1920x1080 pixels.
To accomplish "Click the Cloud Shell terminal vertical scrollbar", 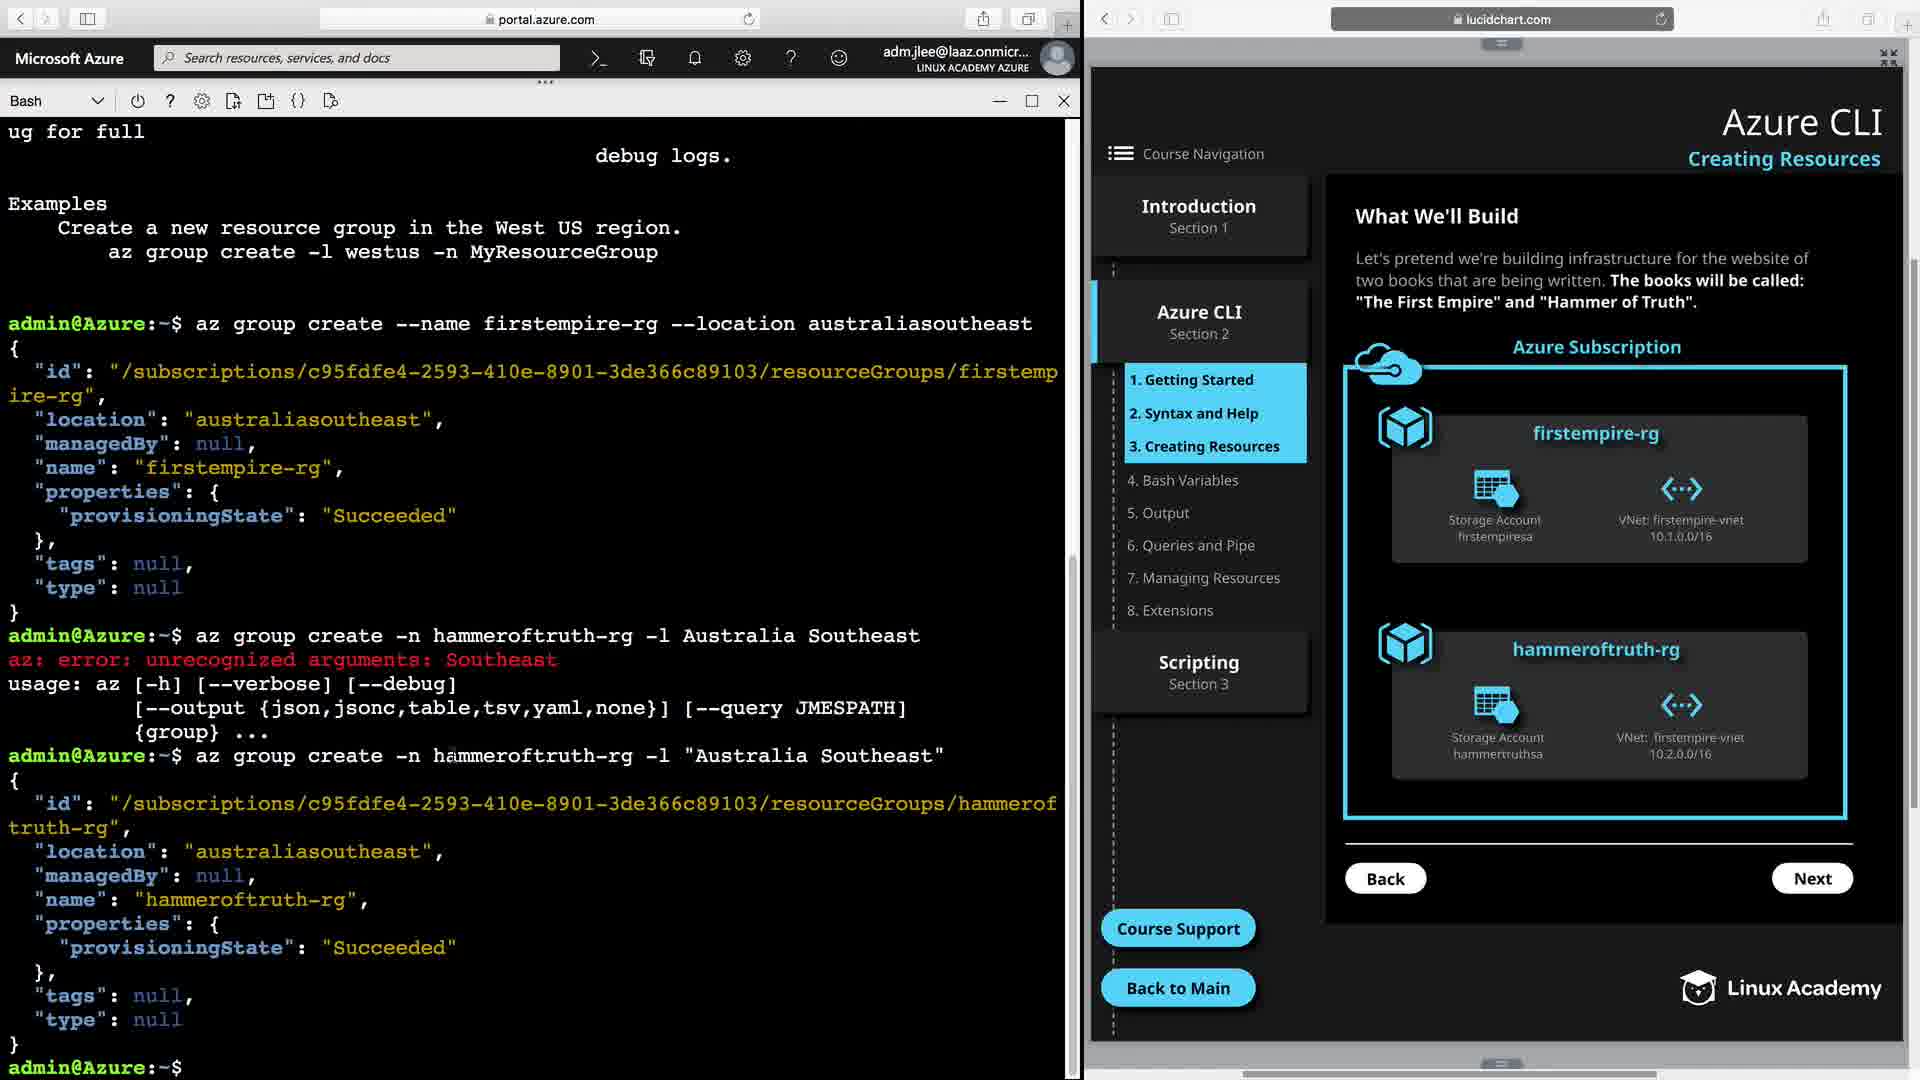I will (1072, 800).
